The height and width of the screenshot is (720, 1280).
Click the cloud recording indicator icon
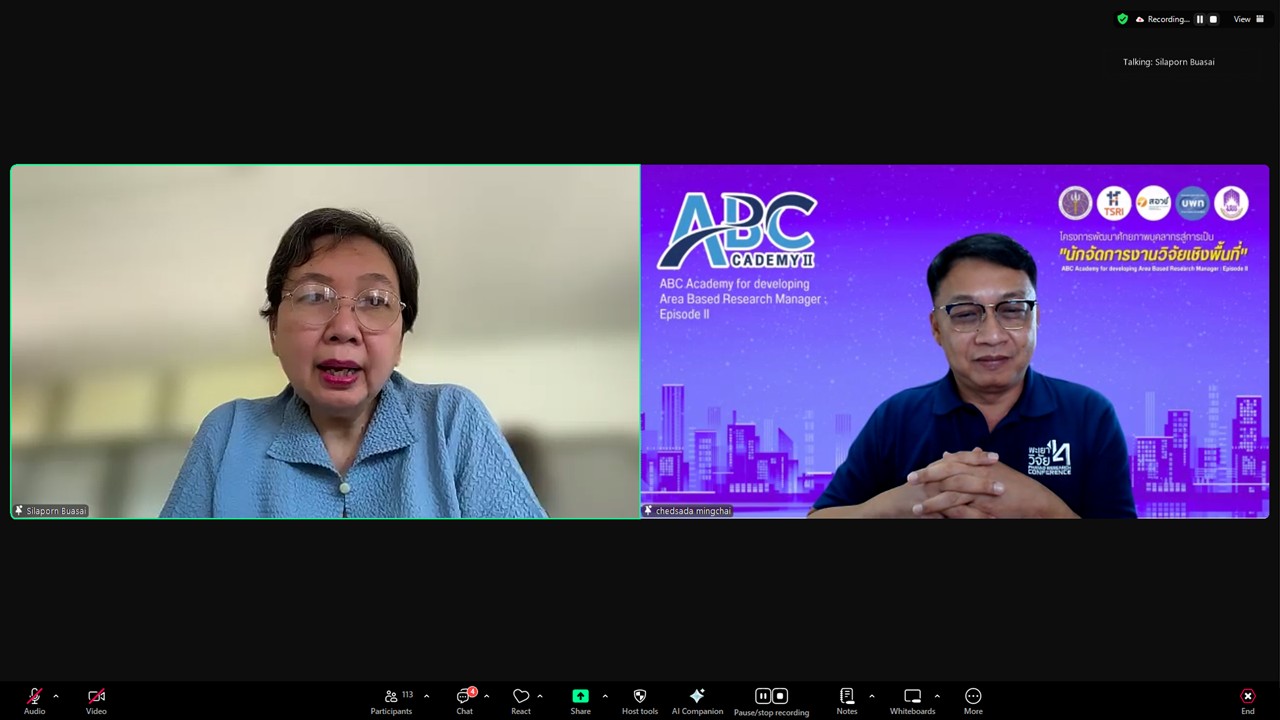[x=1140, y=19]
